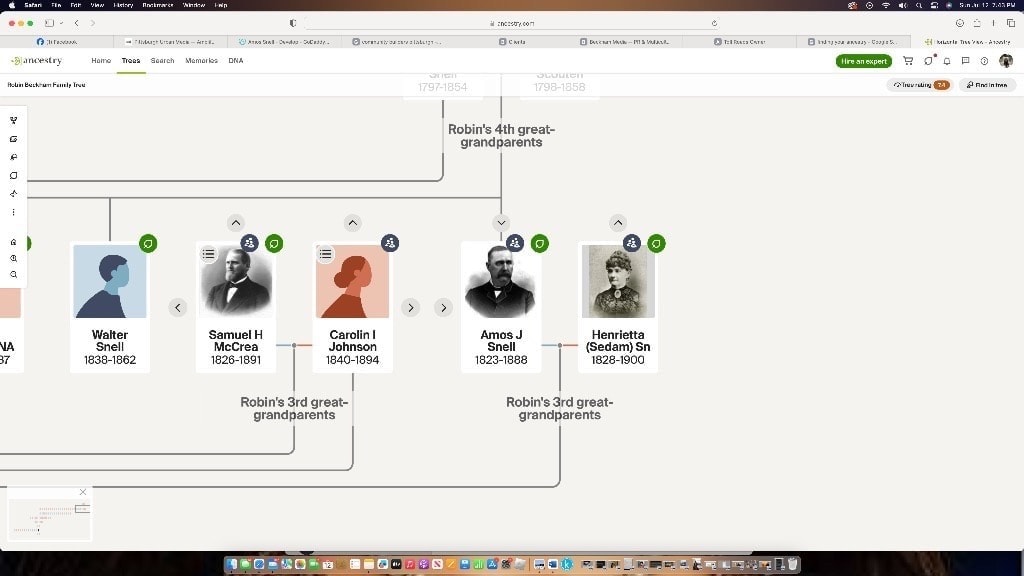The height and width of the screenshot is (576, 1024).
Task: Open the hints leaf icon in the header
Action: [x=929, y=61]
